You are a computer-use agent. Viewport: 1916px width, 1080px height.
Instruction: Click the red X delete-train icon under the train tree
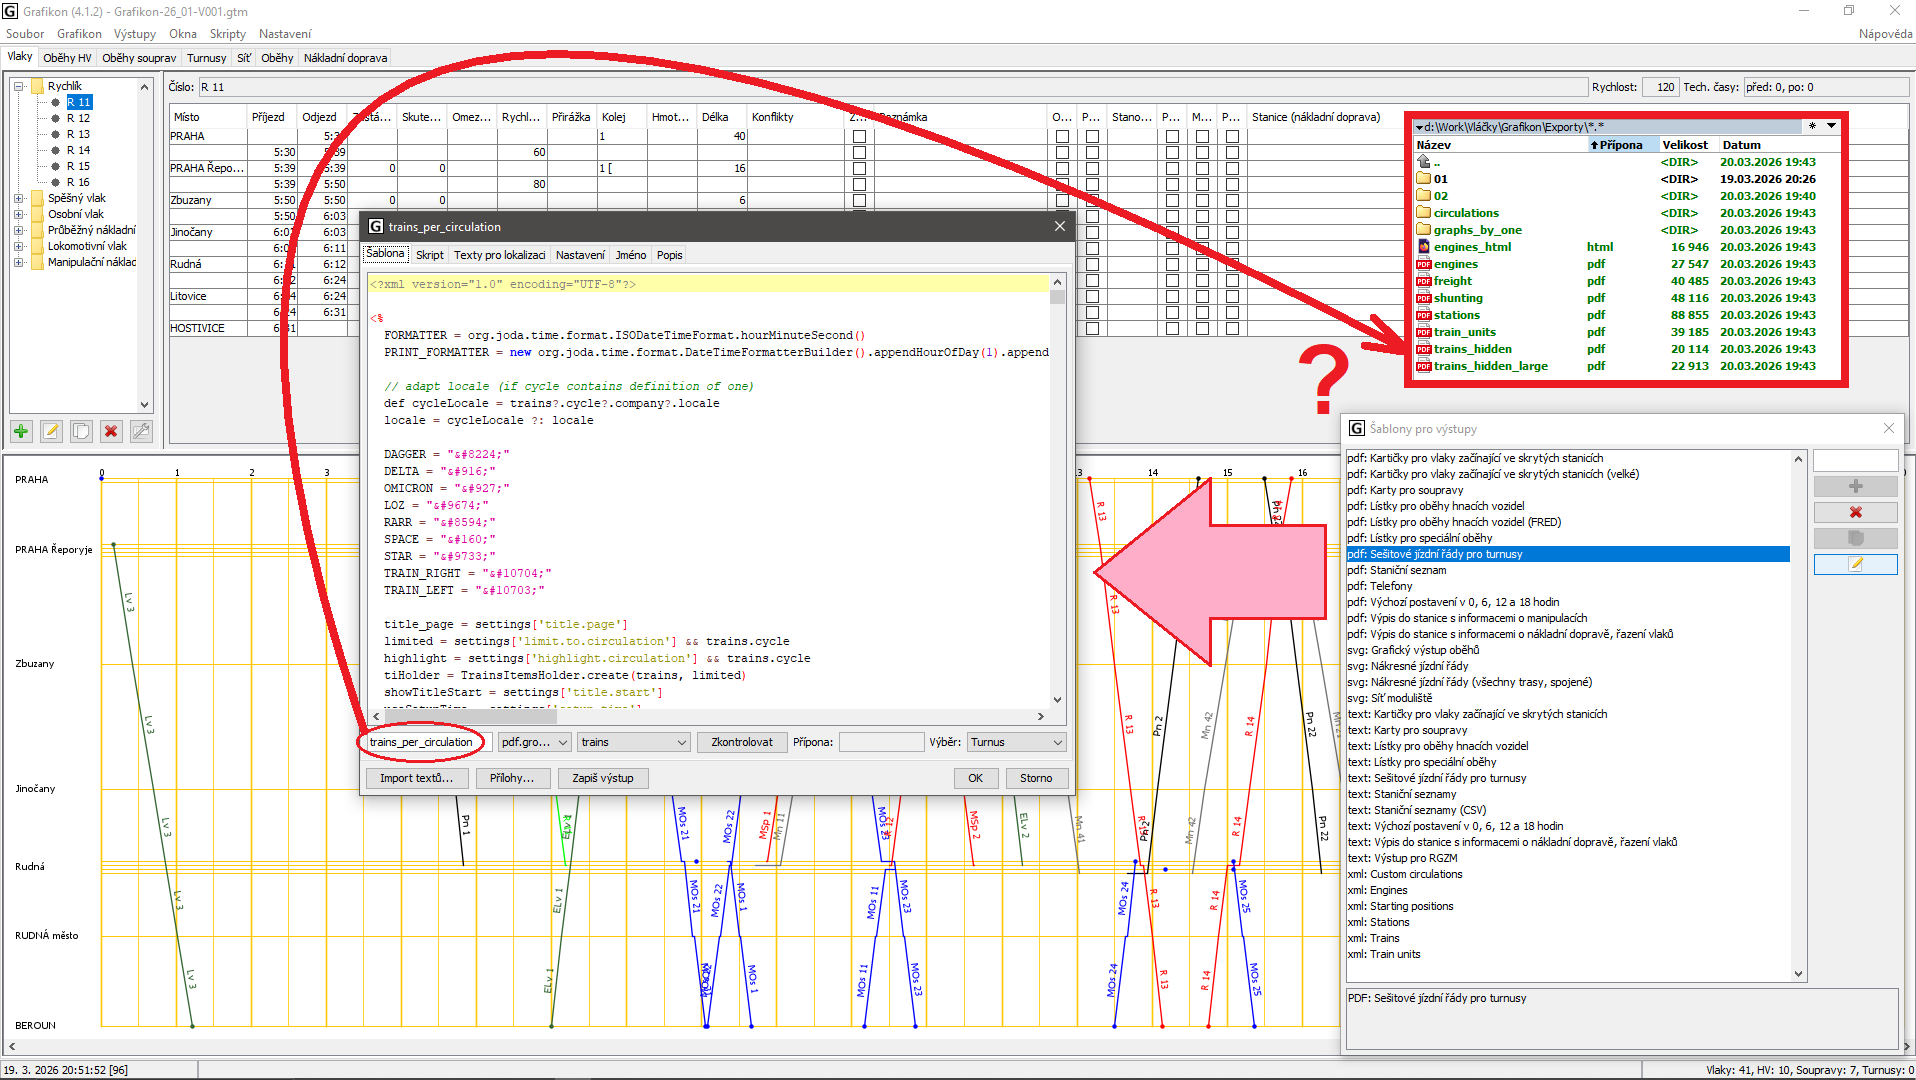pyautogui.click(x=111, y=431)
